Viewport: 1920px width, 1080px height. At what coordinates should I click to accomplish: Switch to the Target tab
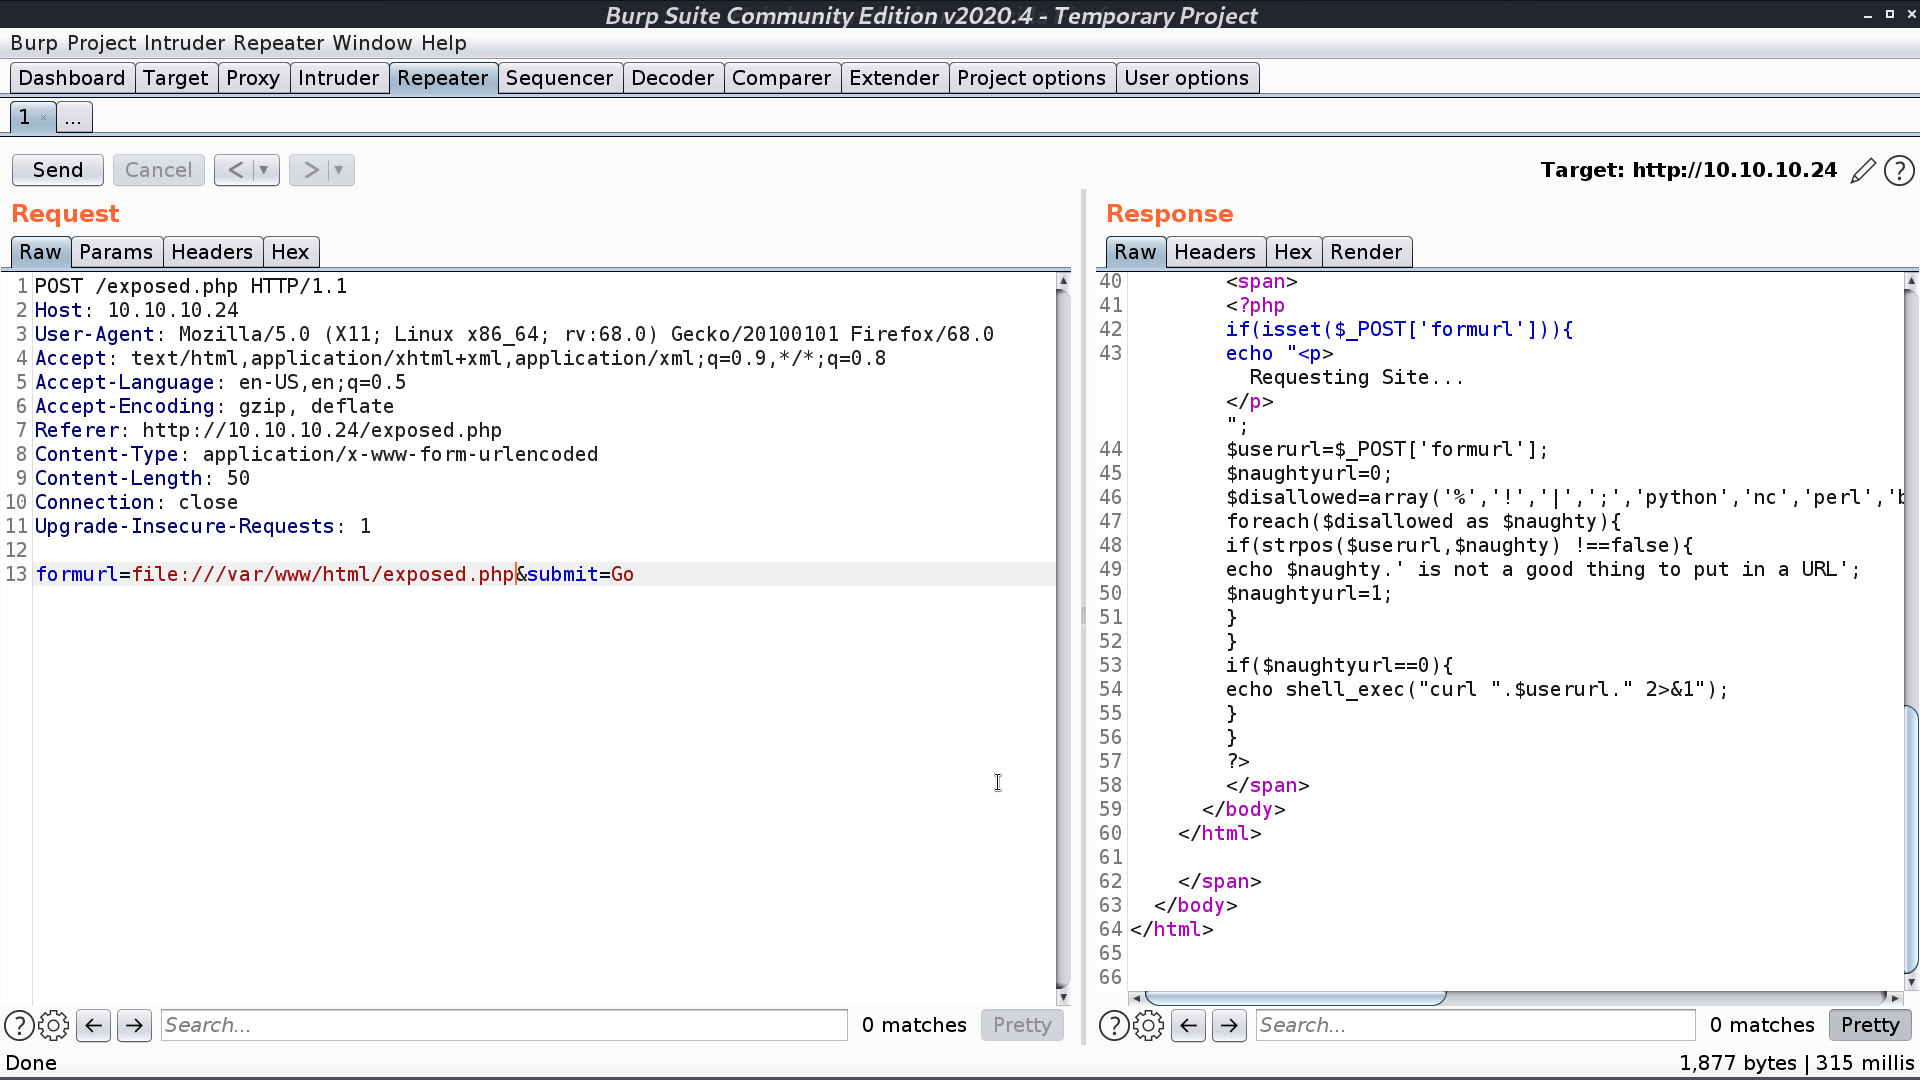(x=176, y=78)
